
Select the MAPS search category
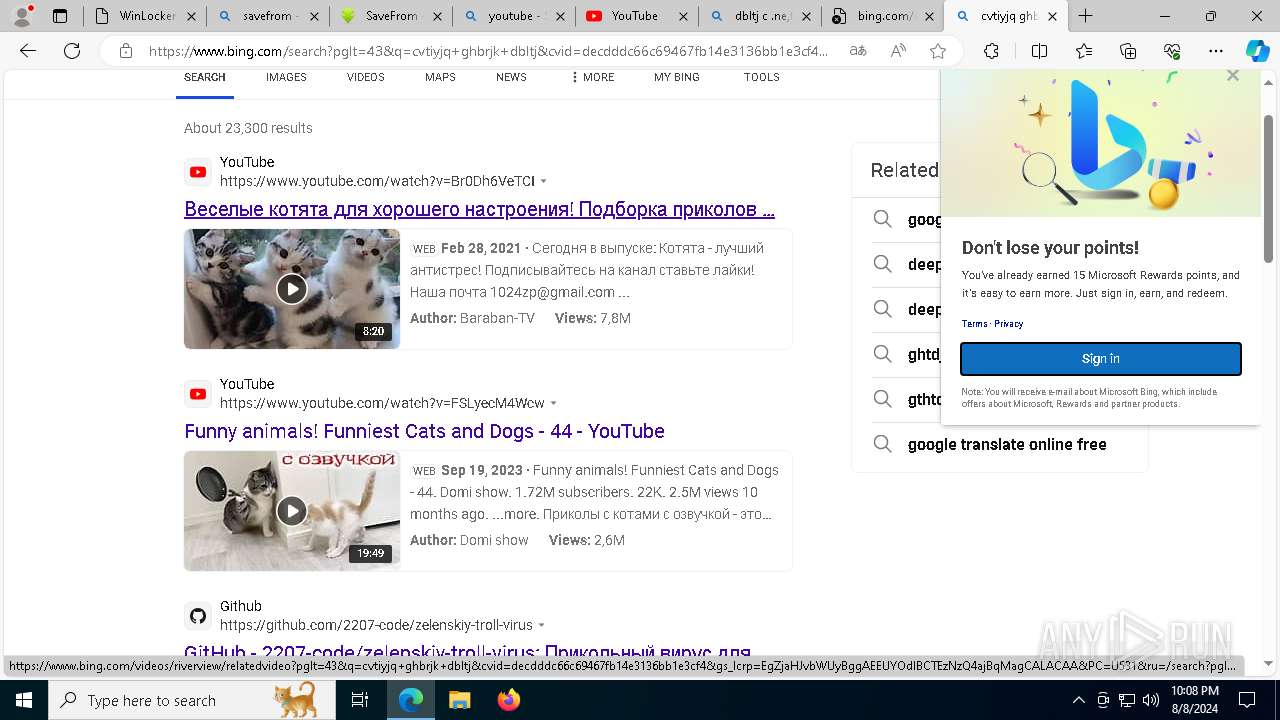(440, 77)
